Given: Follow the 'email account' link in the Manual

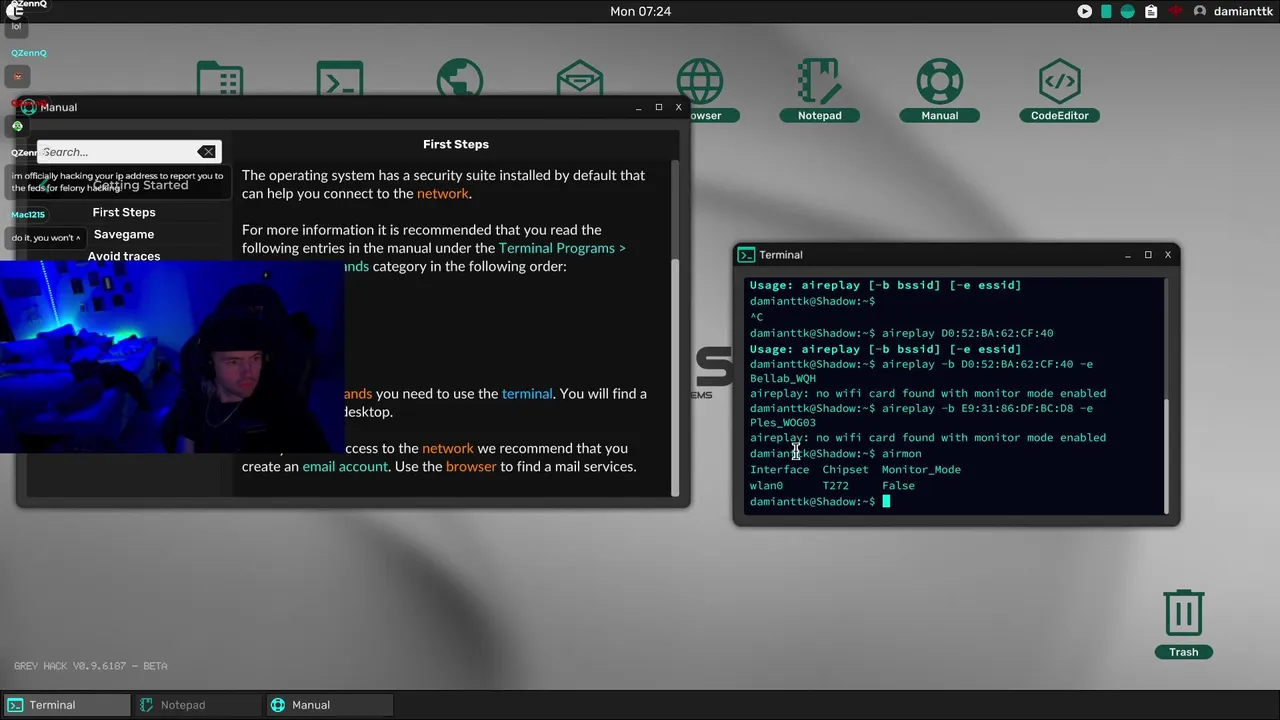Looking at the screenshot, I should click(x=345, y=467).
